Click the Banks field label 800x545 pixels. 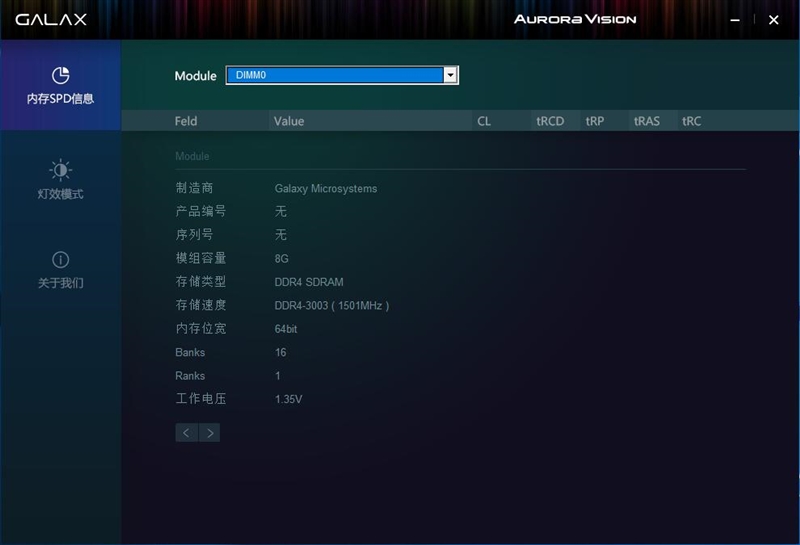[190, 352]
